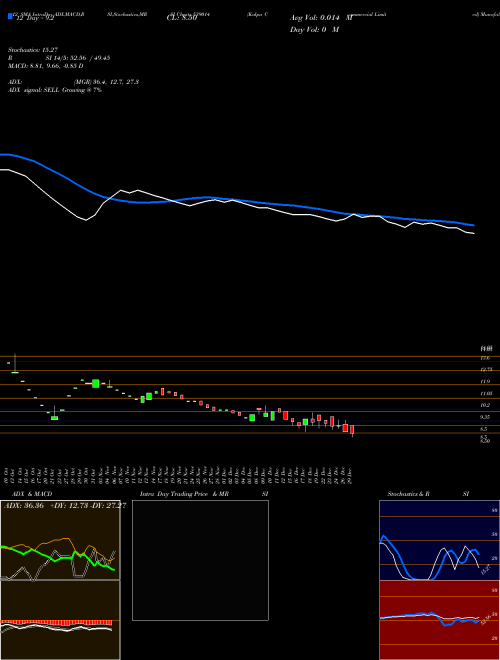Click the ADX '(MGR) 36.4, 12.7, 27.3' values

pyautogui.click(x=106, y=82)
